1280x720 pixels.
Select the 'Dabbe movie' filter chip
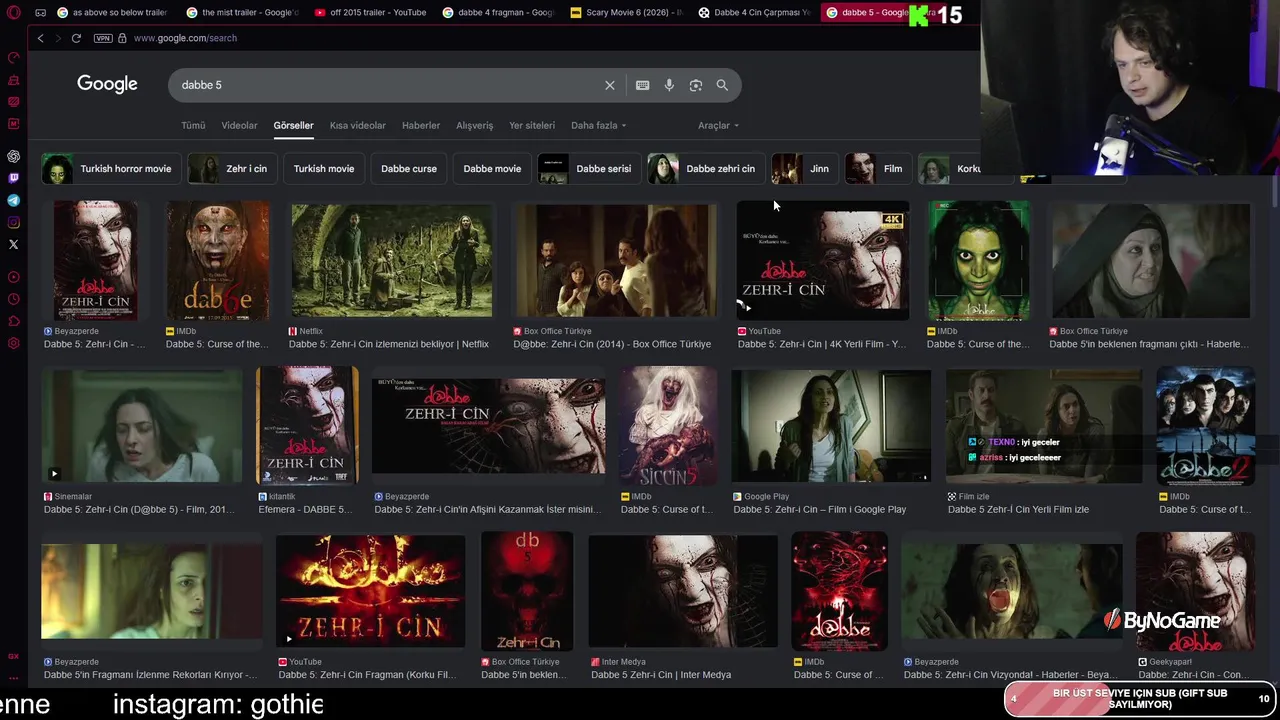point(492,169)
